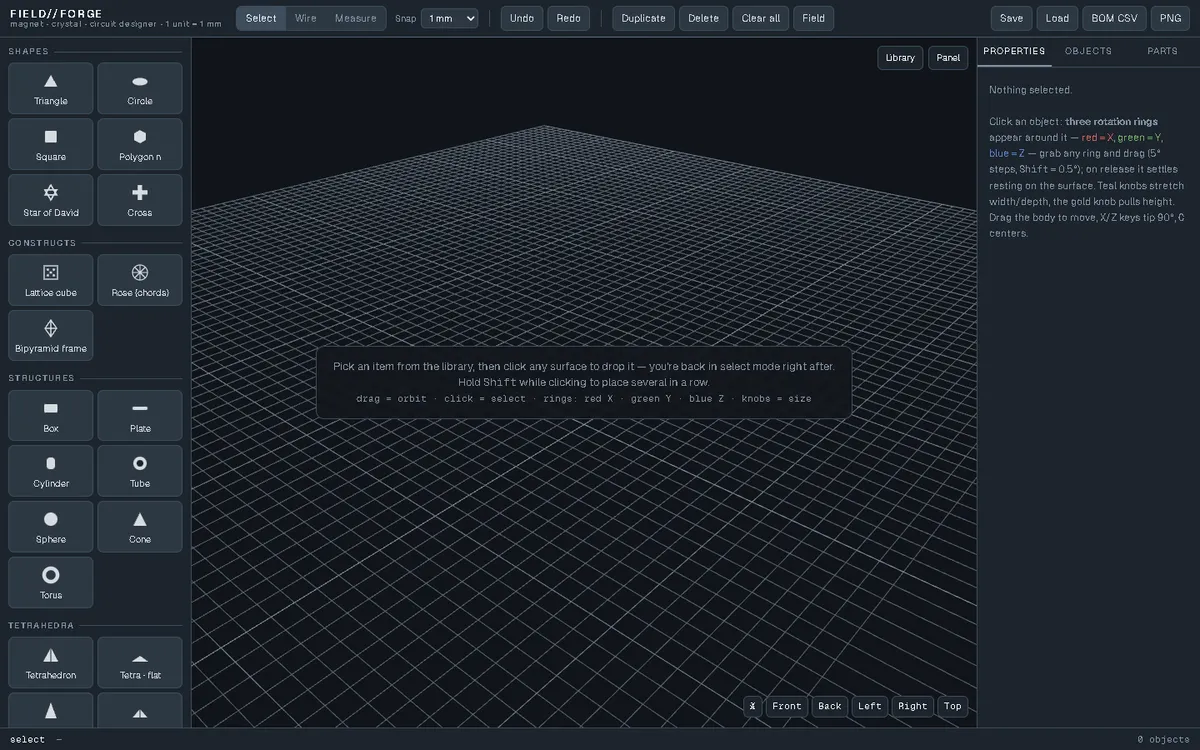Set the camera to Back view
1200x750 pixels.
830,706
